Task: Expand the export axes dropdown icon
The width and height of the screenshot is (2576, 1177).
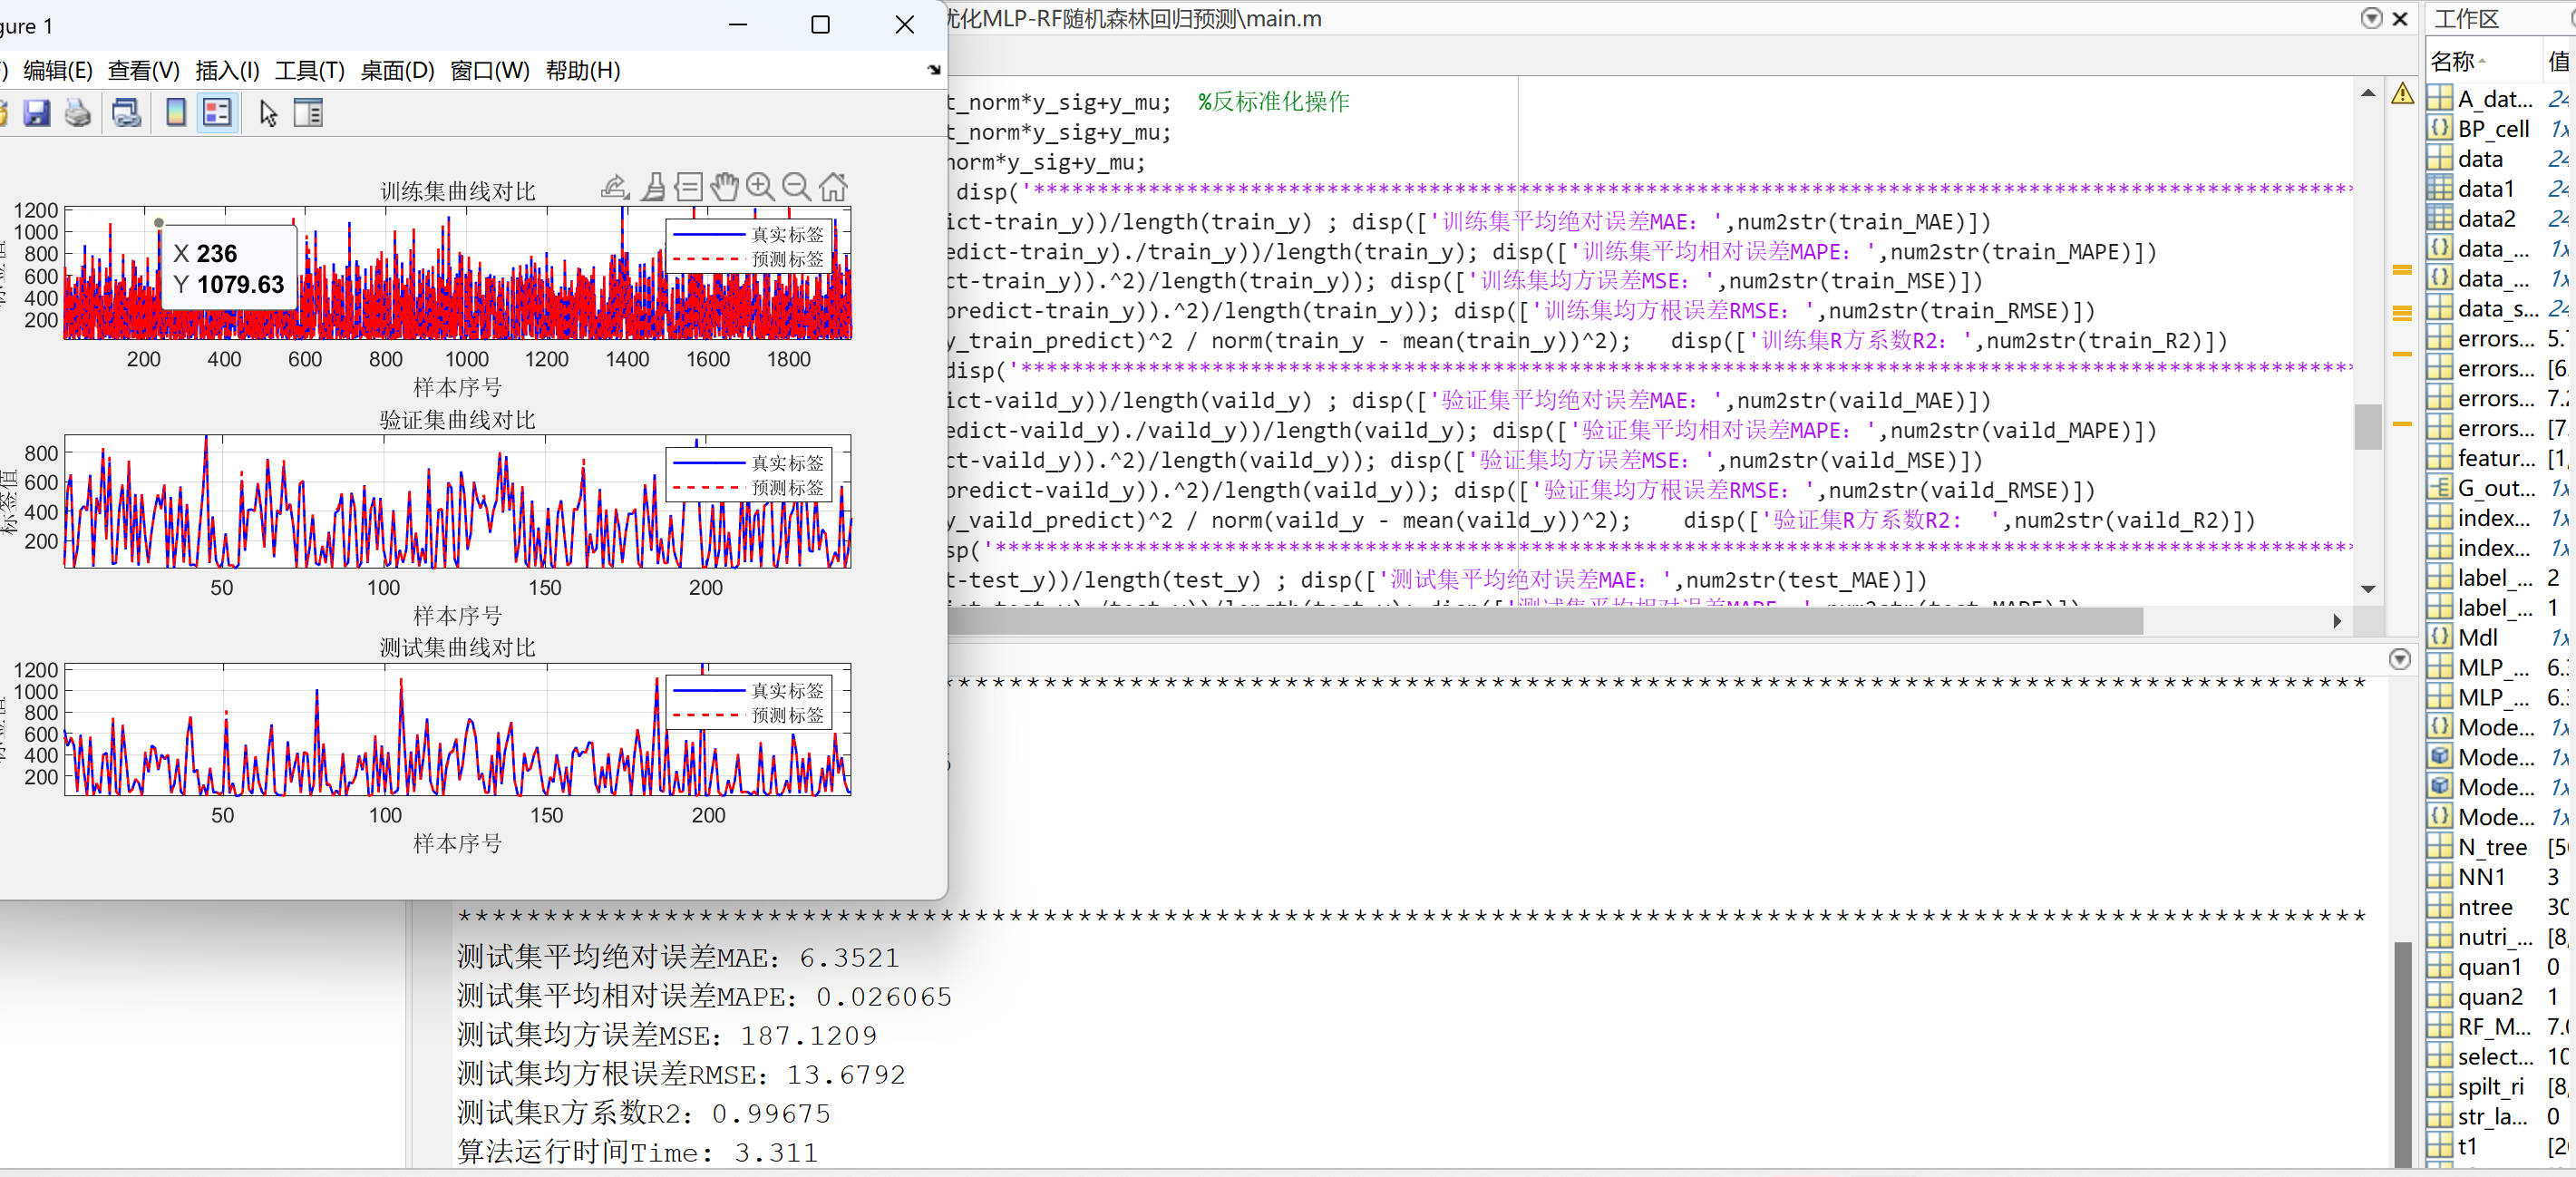Action: point(614,186)
